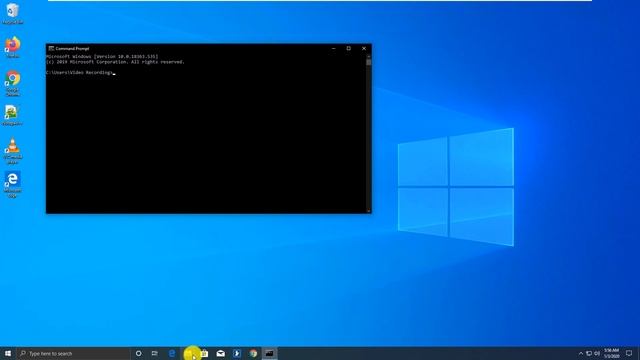Image resolution: width=640 pixels, height=360 pixels.
Task: Launch Edge from the taskbar
Action: click(172, 353)
